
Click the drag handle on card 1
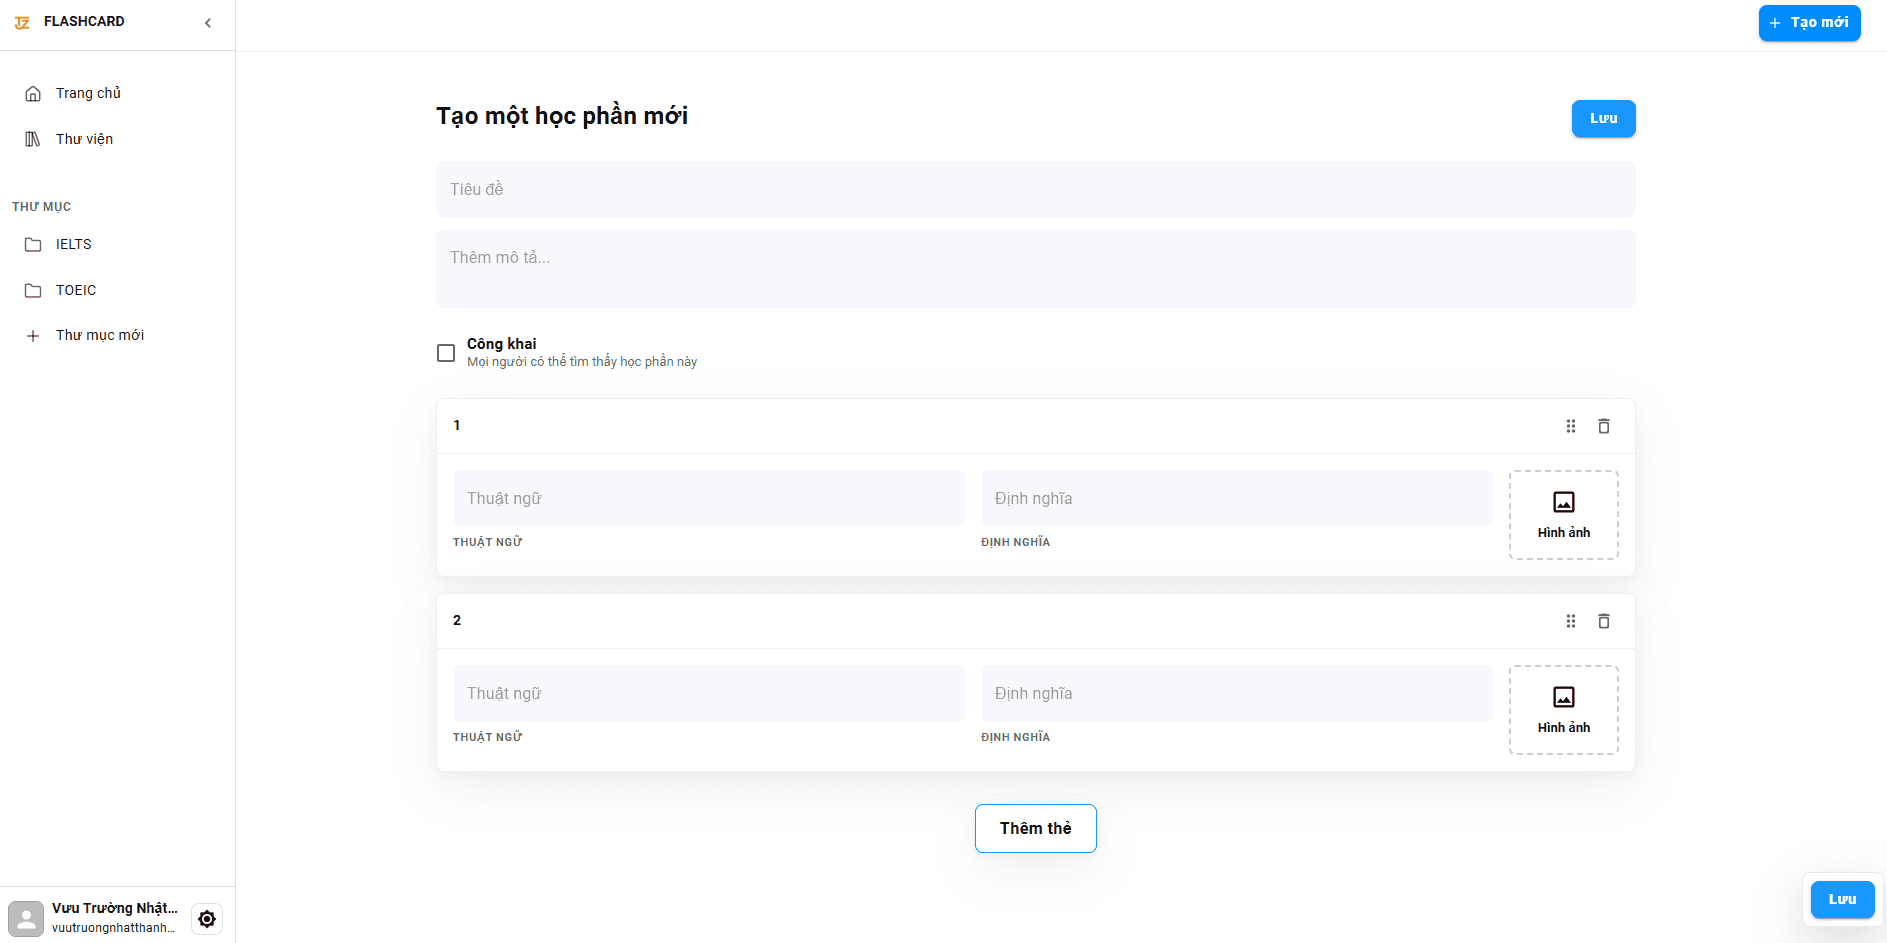[x=1570, y=426]
